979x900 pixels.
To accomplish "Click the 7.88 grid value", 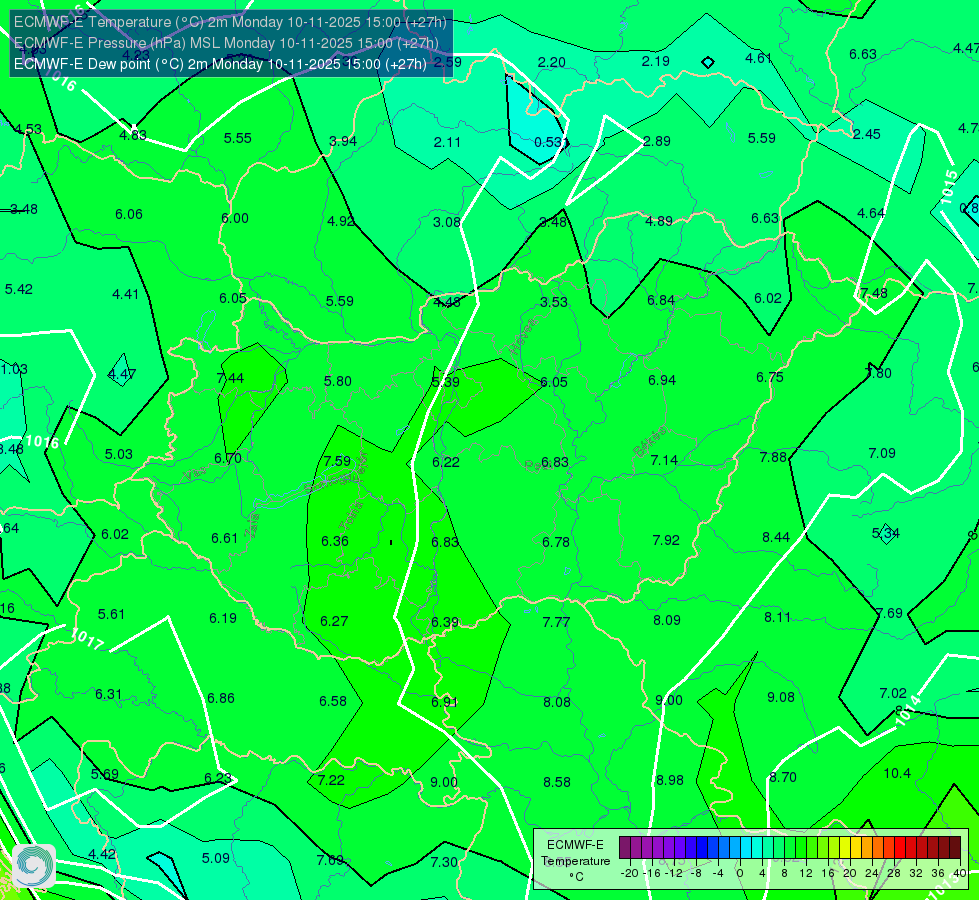I will (773, 457).
